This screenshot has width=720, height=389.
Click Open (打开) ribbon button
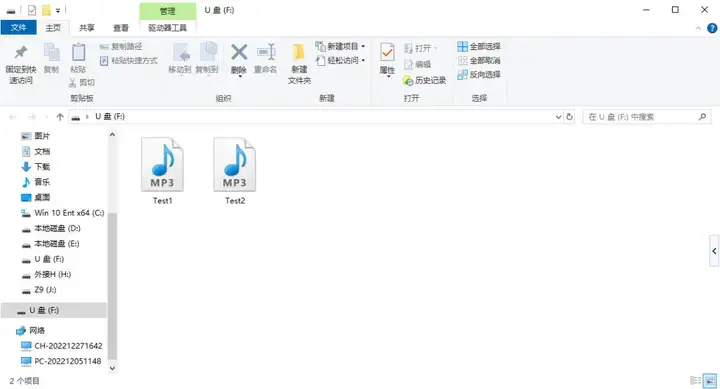tap(420, 48)
